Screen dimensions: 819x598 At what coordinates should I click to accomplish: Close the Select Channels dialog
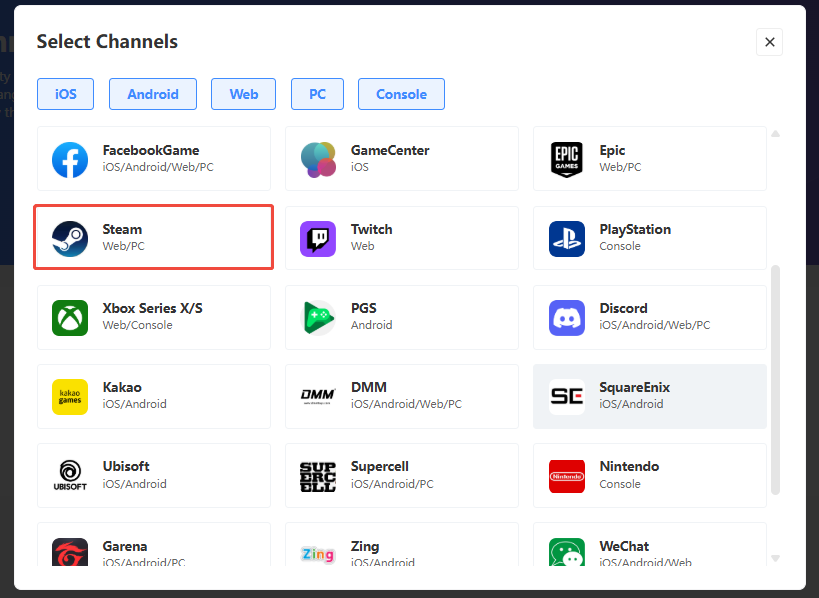[x=769, y=42]
